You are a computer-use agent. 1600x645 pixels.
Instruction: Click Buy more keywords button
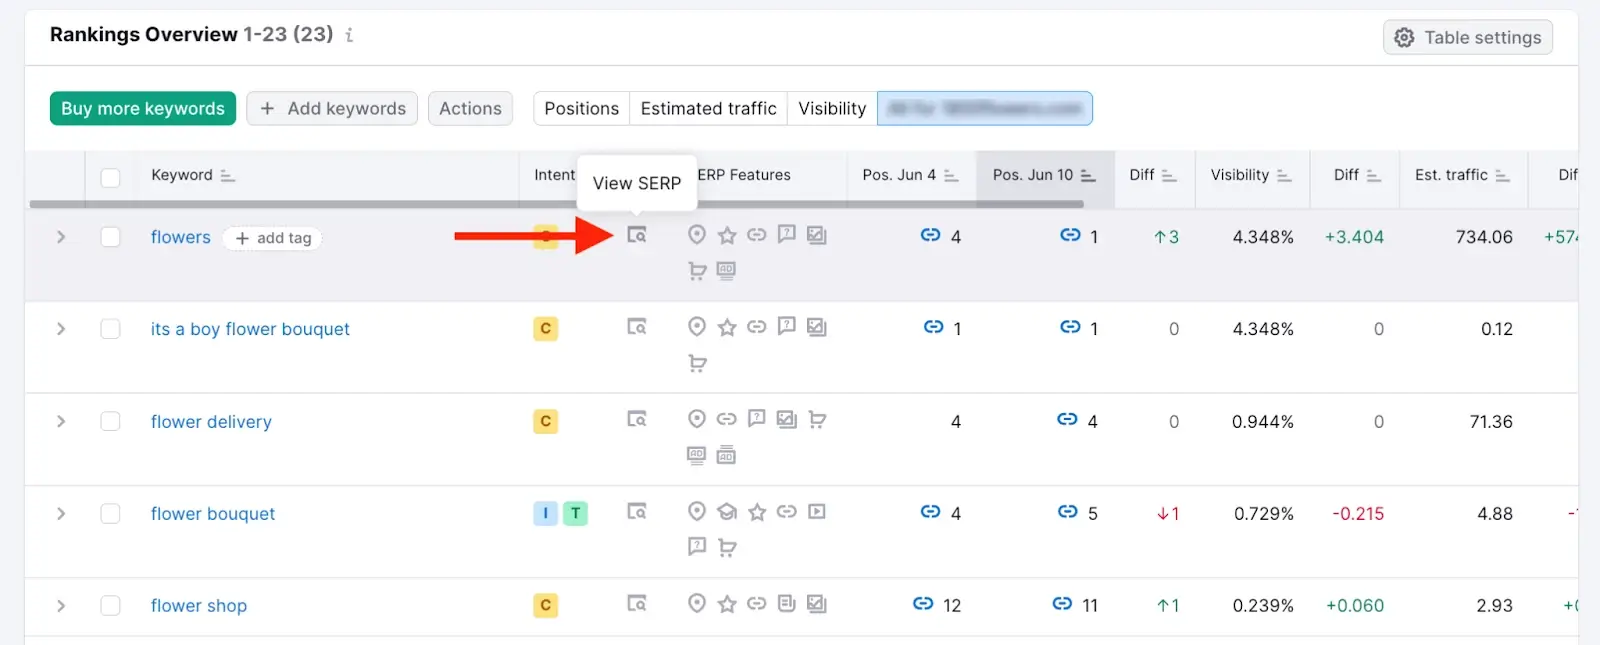tap(143, 108)
